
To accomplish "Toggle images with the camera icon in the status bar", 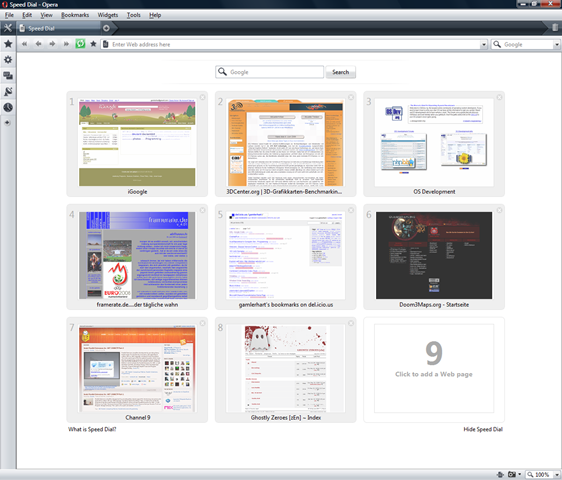I will click(x=512, y=474).
